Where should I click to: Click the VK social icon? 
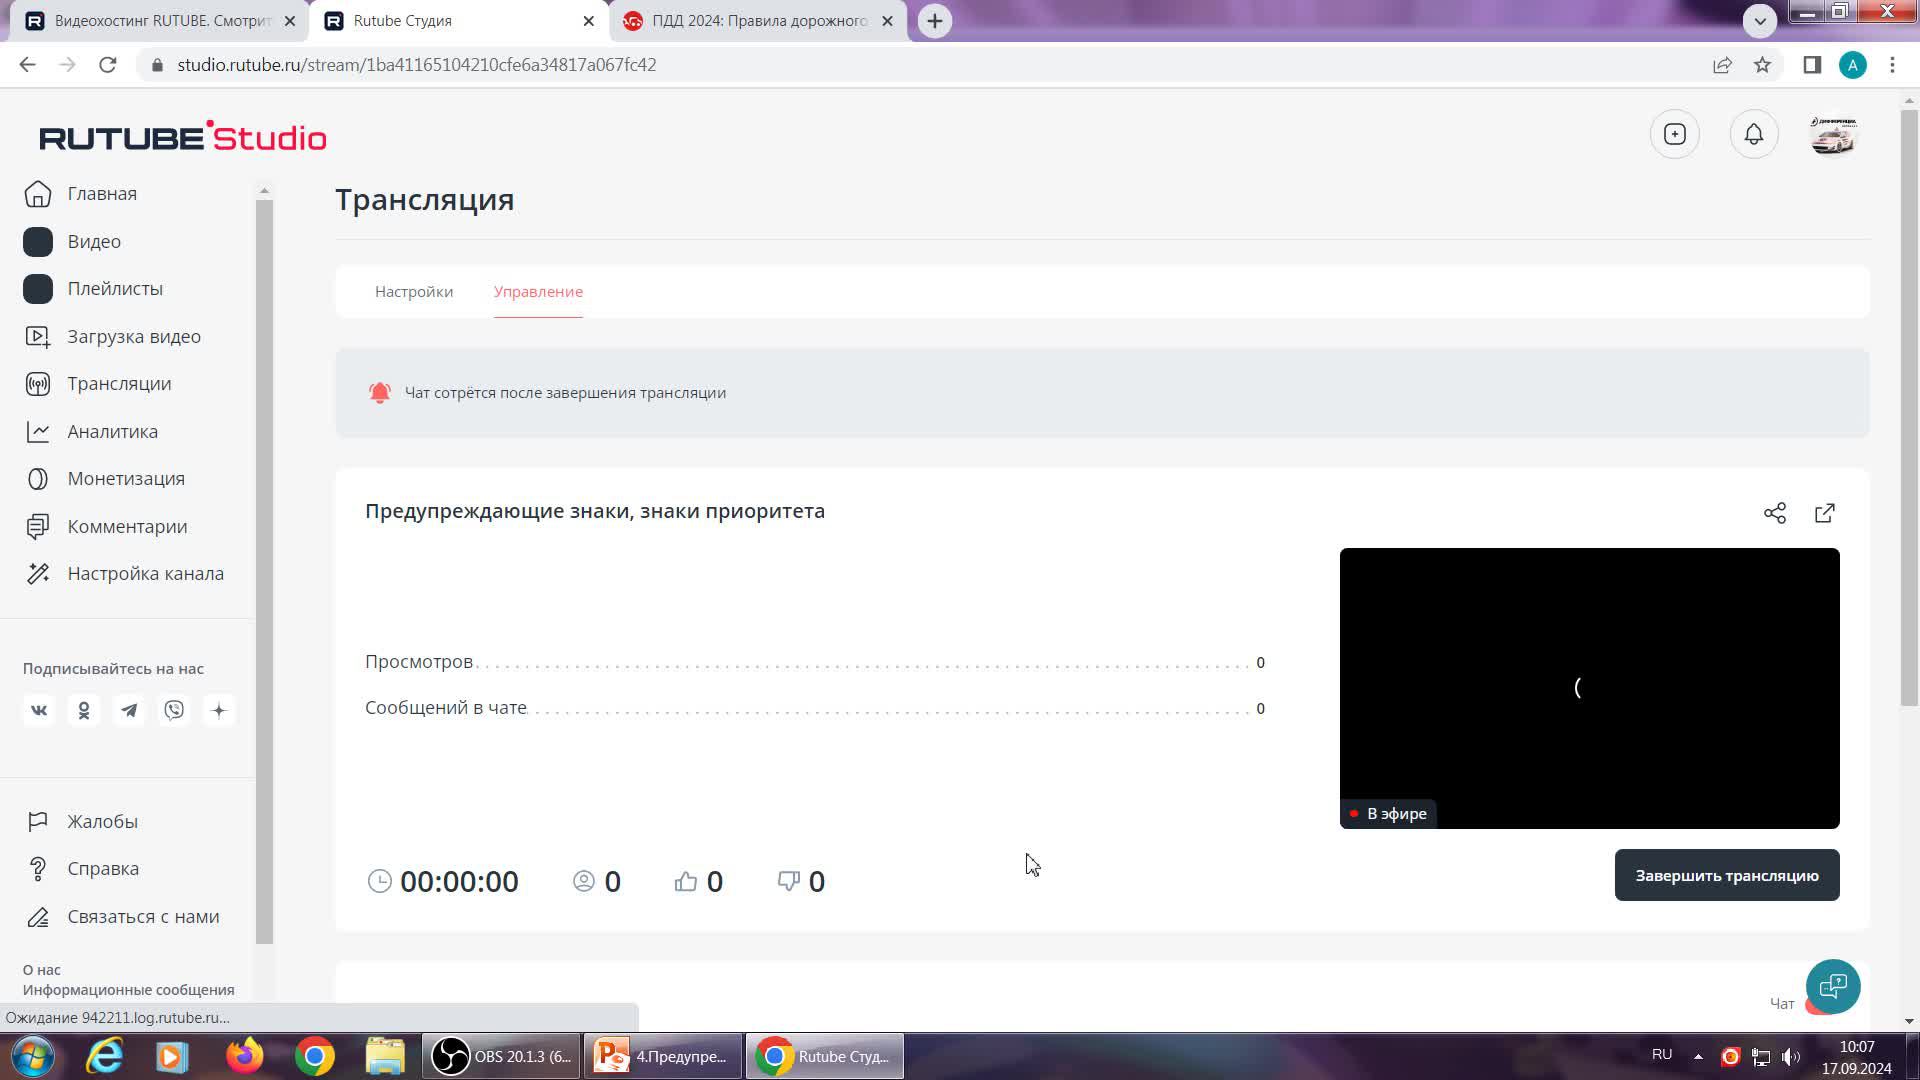coord(39,710)
